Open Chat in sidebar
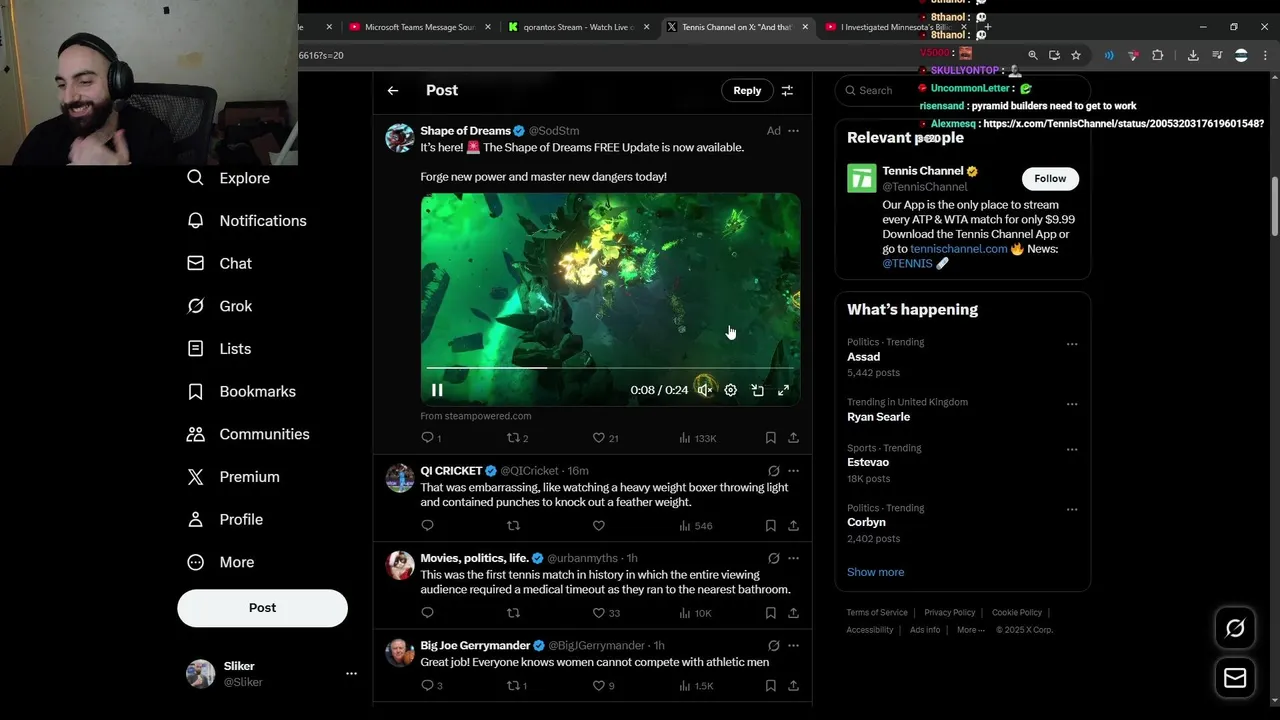The width and height of the screenshot is (1280, 720). point(220,263)
